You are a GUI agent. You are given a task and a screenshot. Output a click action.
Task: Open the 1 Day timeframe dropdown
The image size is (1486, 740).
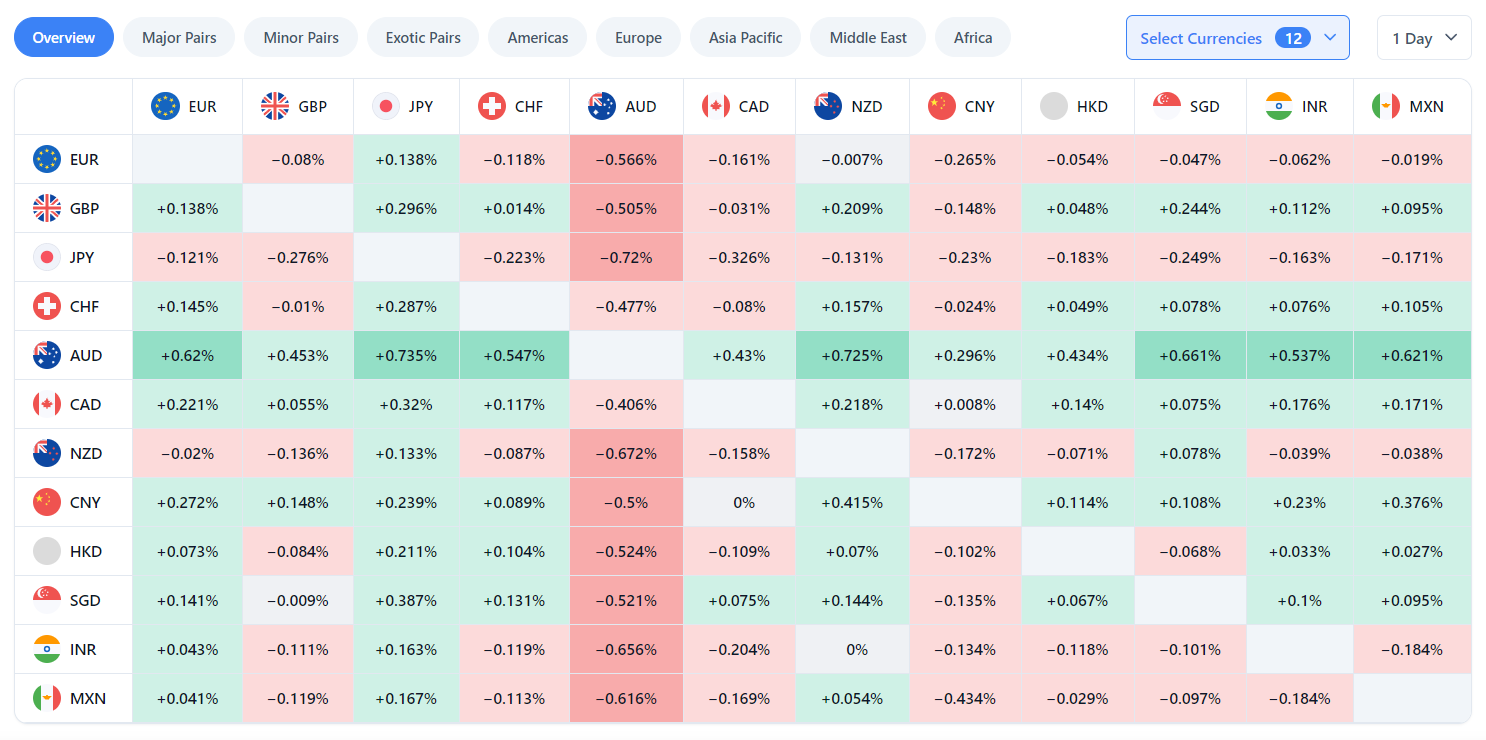point(1424,37)
